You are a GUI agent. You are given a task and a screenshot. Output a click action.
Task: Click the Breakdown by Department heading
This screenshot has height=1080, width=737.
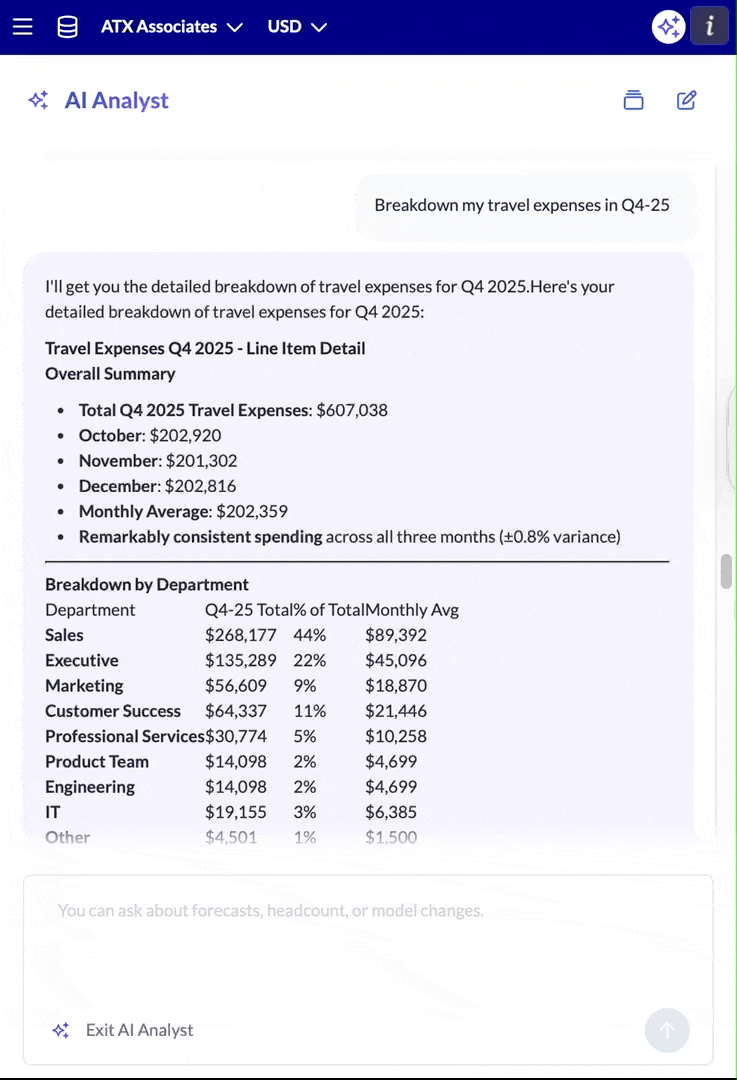(x=147, y=584)
